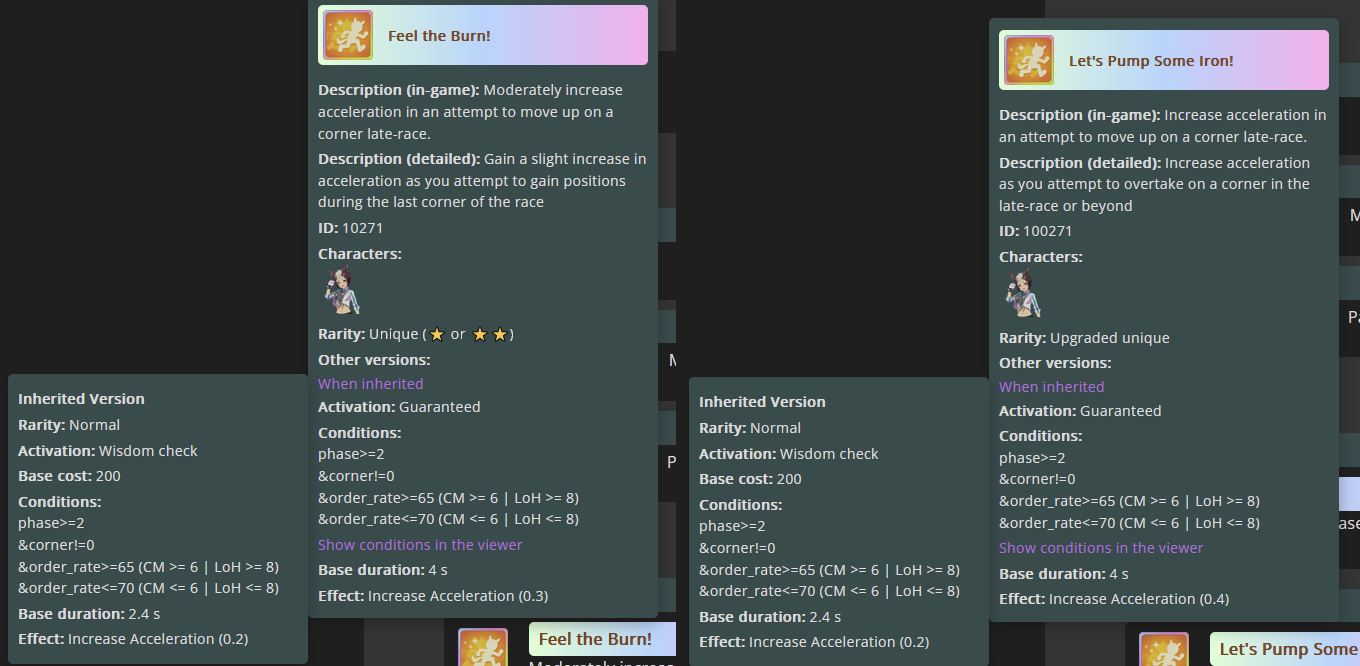
Task: Click 'Rarity: Unique' line in Feel the Burn! tooltip
Action: (416, 334)
